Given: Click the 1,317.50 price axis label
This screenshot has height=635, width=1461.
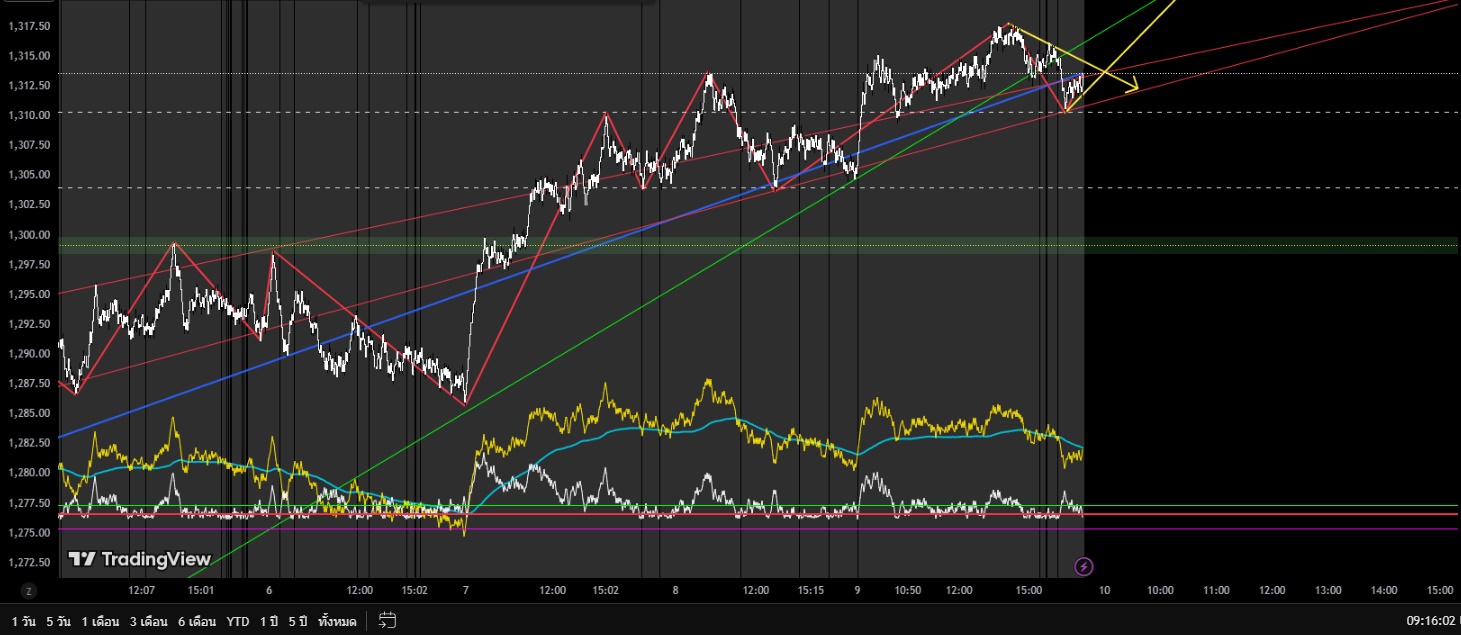Looking at the screenshot, I should (29, 26).
